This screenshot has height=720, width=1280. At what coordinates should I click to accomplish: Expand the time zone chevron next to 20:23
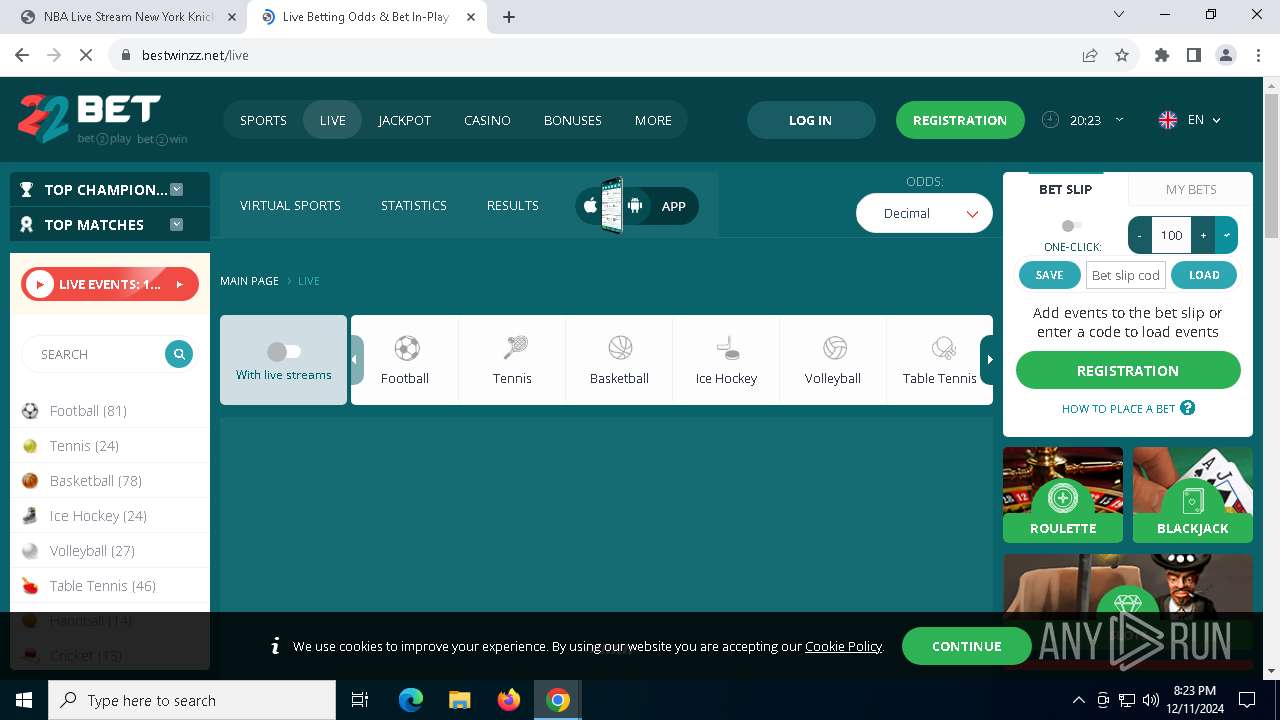pos(1119,120)
